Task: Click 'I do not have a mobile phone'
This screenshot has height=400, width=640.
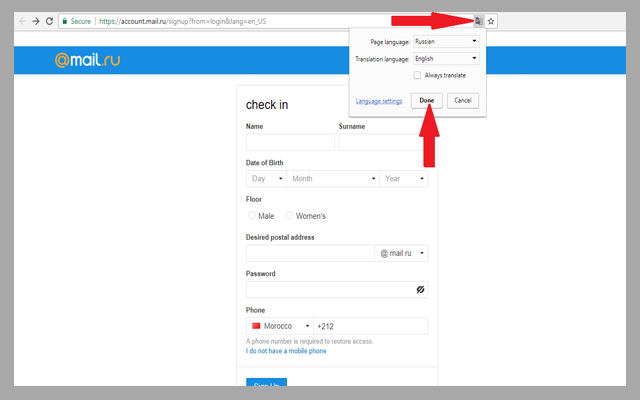Action: [286, 351]
